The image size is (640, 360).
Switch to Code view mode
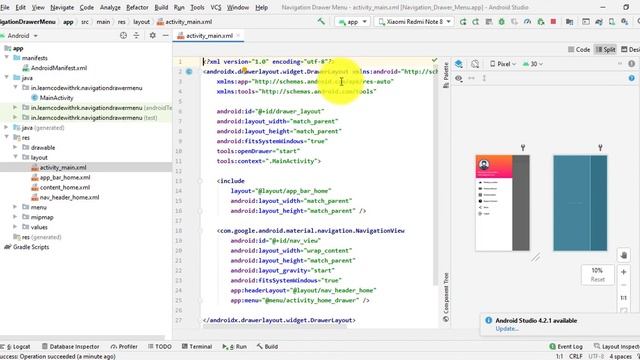coord(579,49)
